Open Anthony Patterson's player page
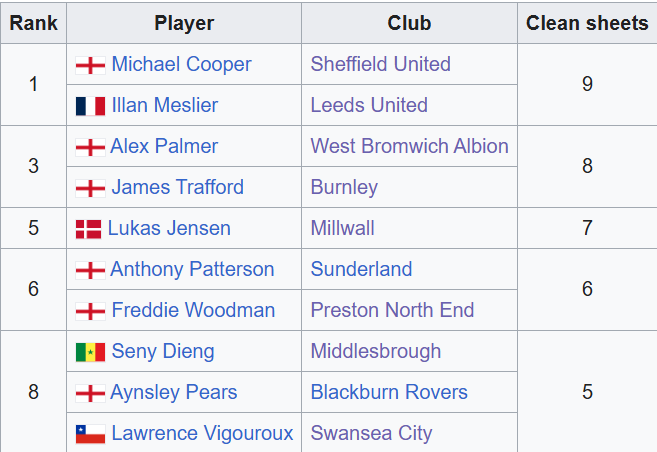 pos(192,269)
